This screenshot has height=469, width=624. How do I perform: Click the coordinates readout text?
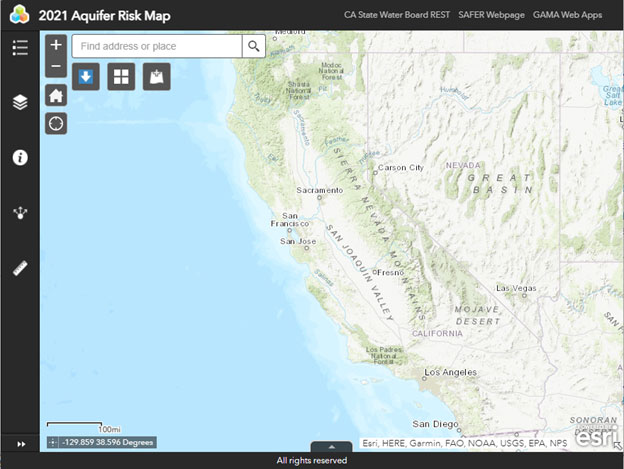[107, 442]
